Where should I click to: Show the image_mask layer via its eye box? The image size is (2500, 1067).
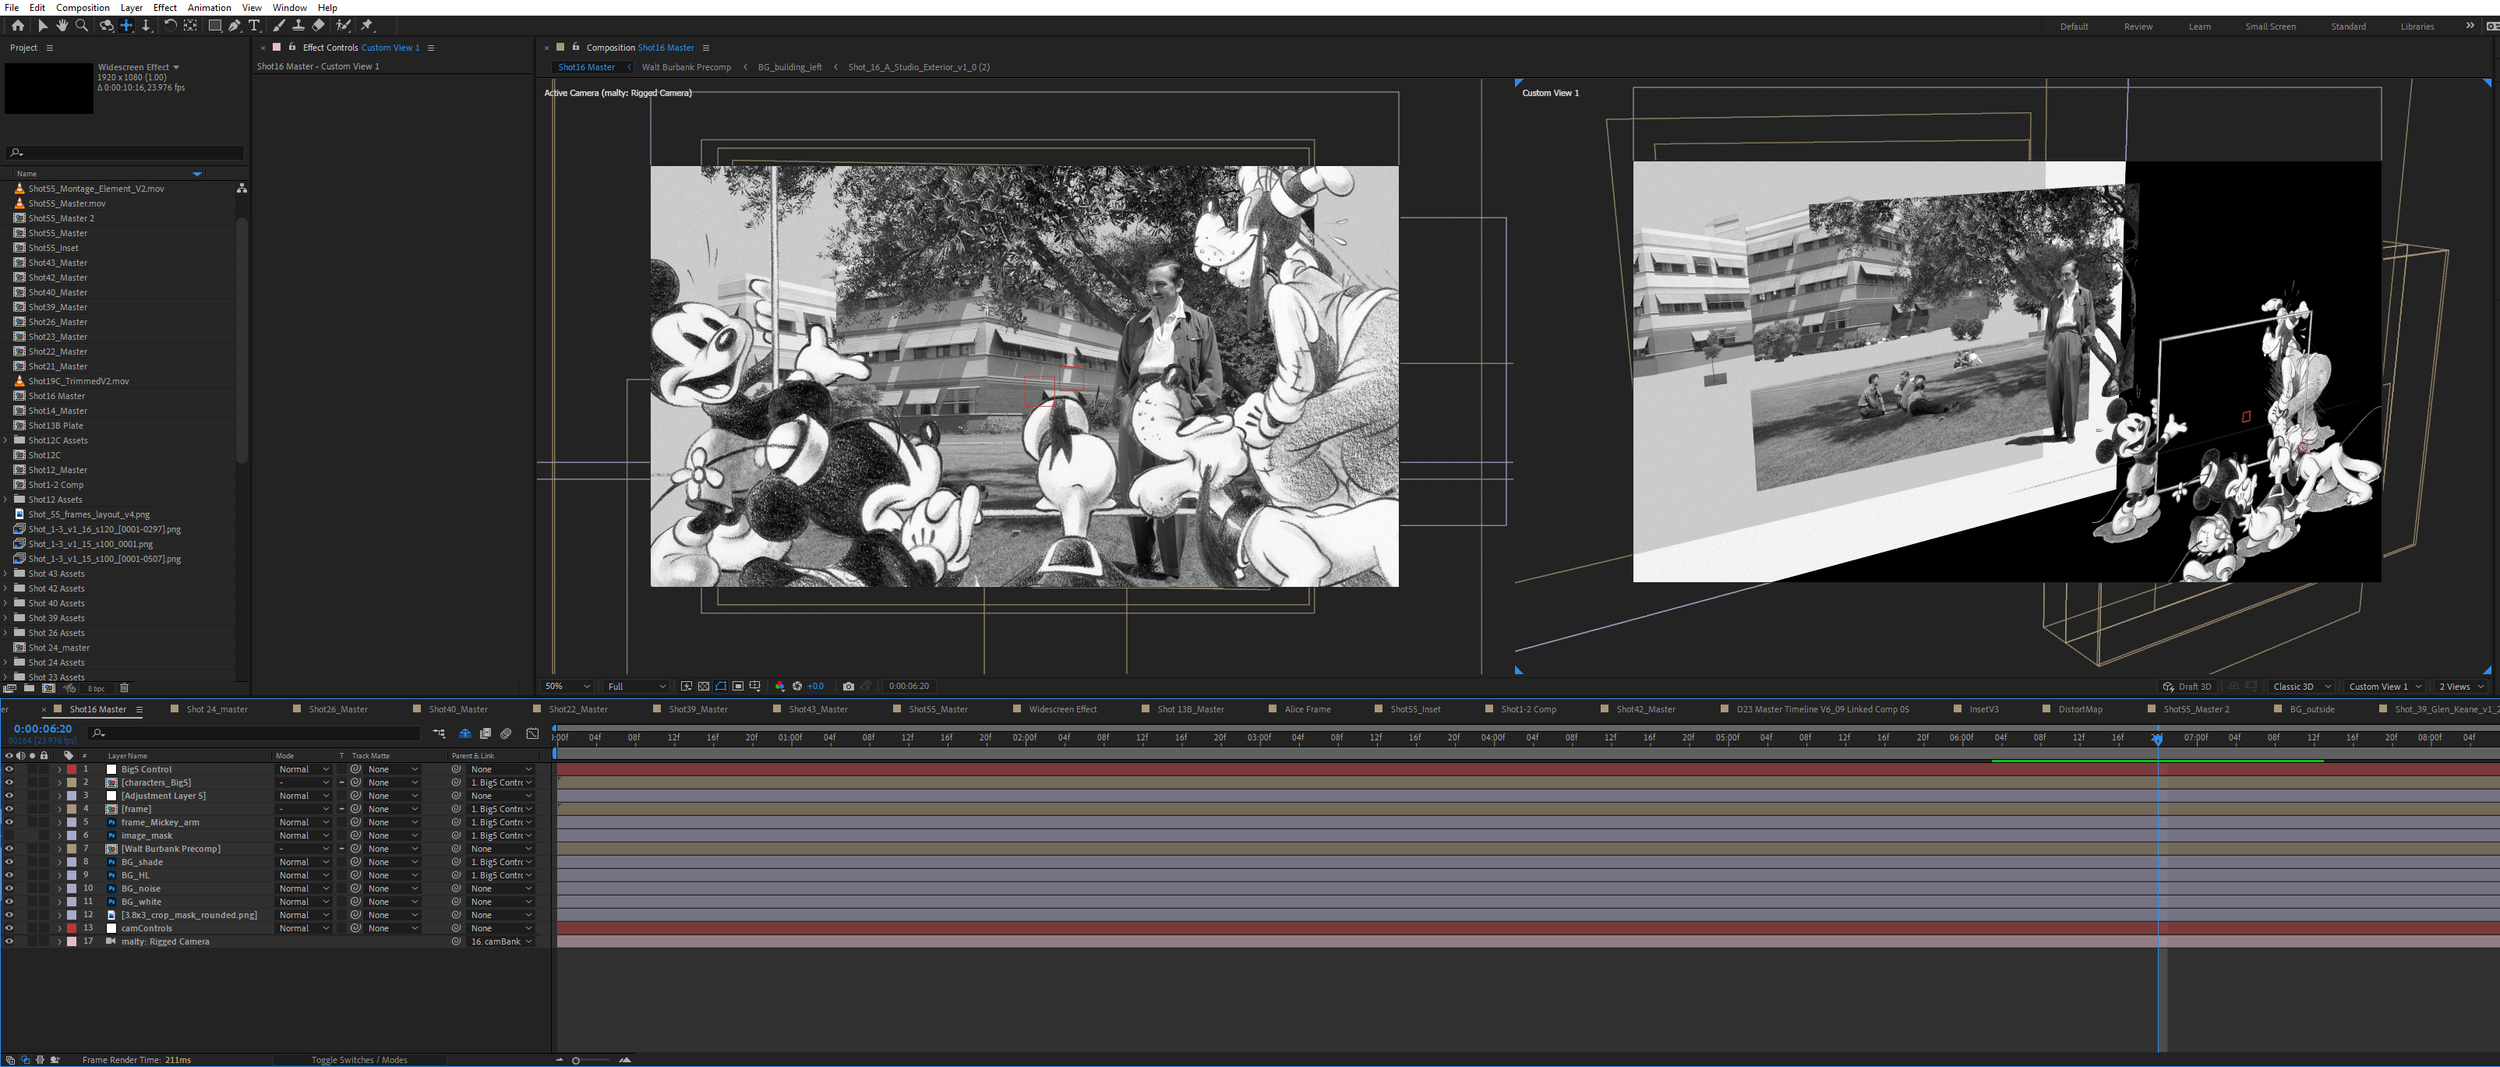[x=9, y=835]
